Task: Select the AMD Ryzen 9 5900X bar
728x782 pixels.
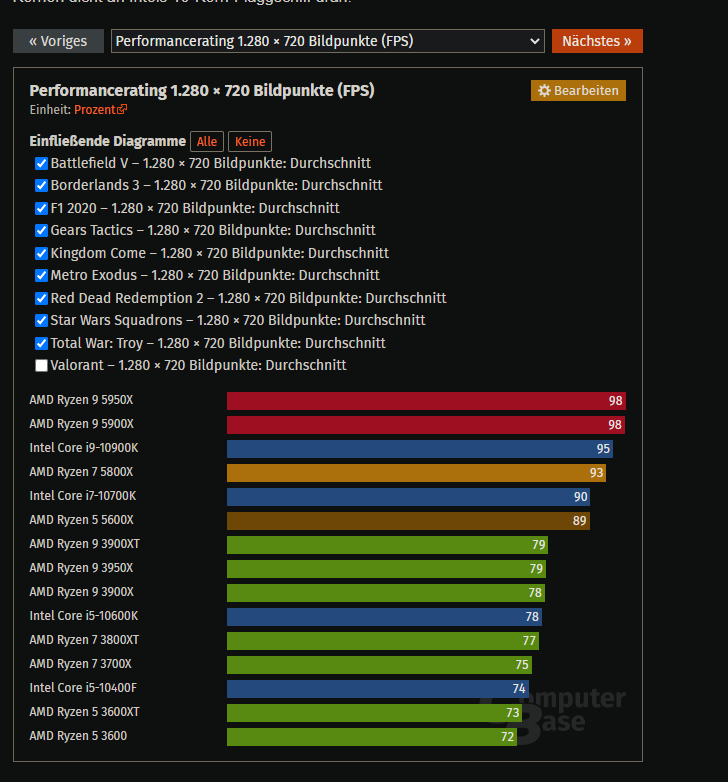Action: [x=426, y=425]
